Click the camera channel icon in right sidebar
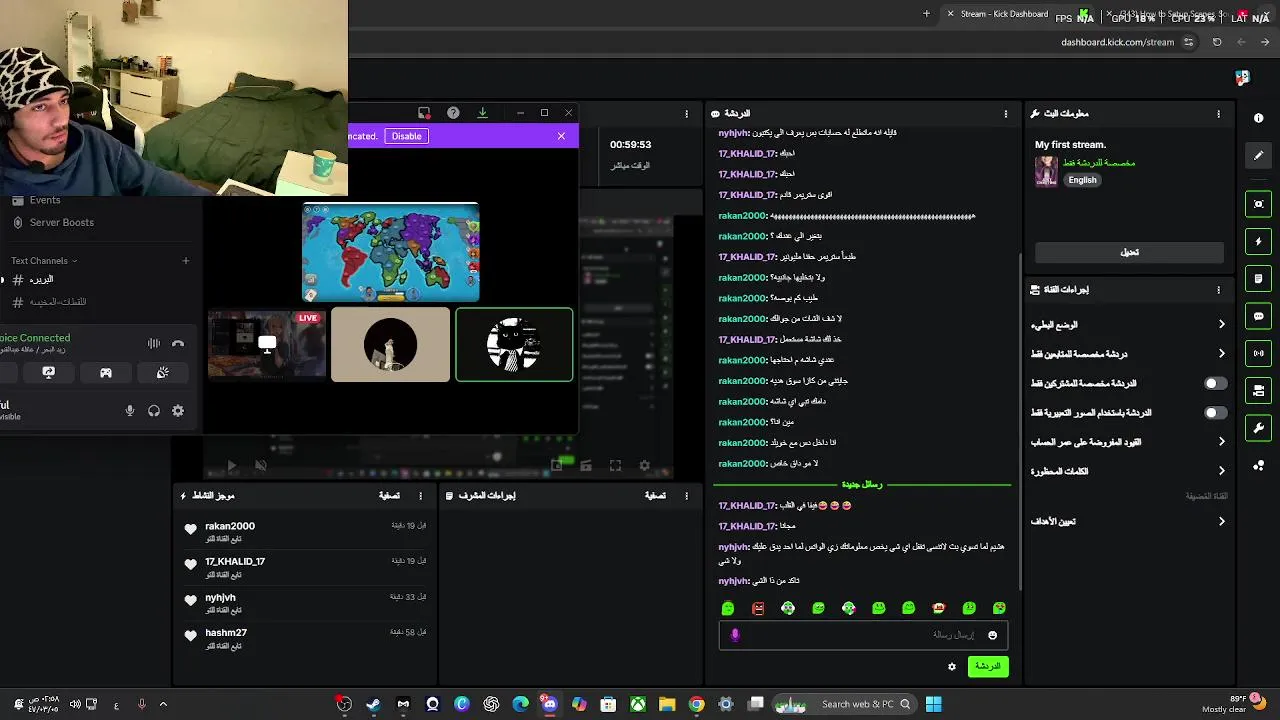The image size is (1280, 720). [1258, 390]
